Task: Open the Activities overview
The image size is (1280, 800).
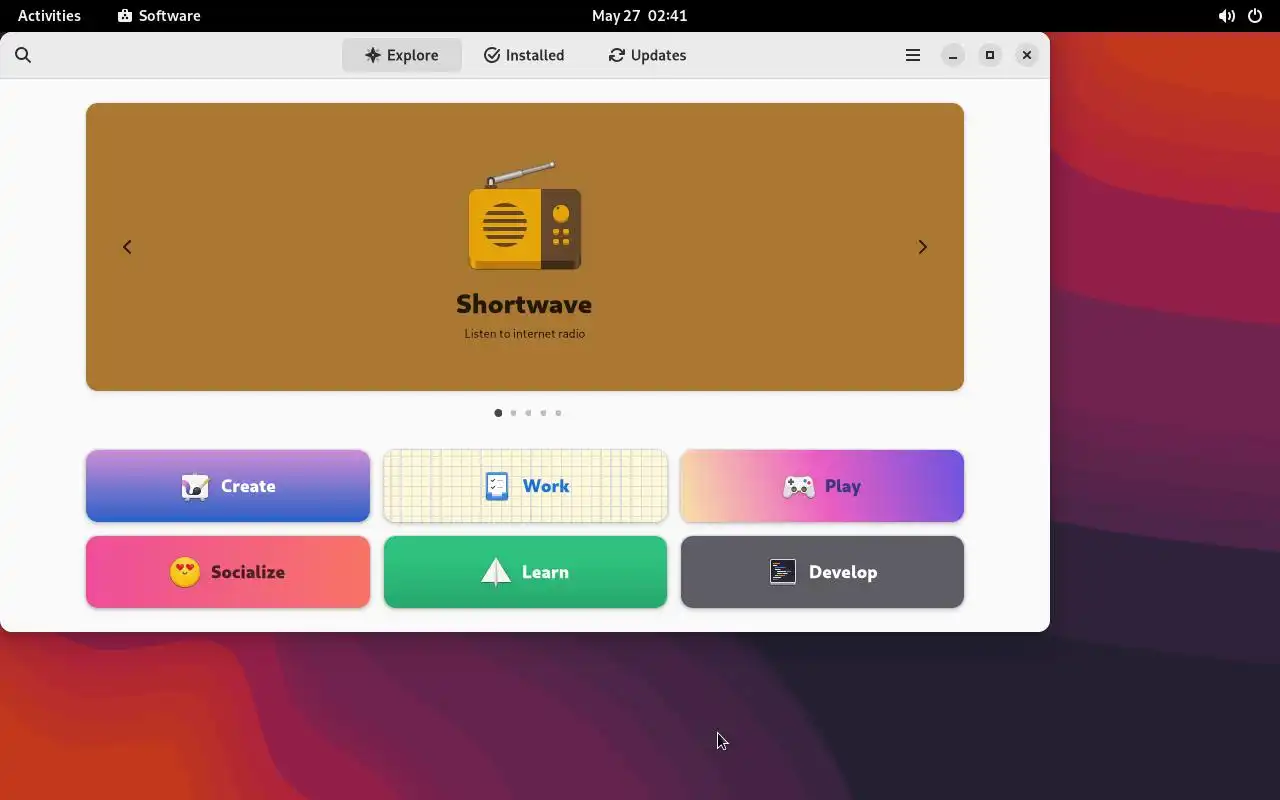Action: [x=49, y=15]
